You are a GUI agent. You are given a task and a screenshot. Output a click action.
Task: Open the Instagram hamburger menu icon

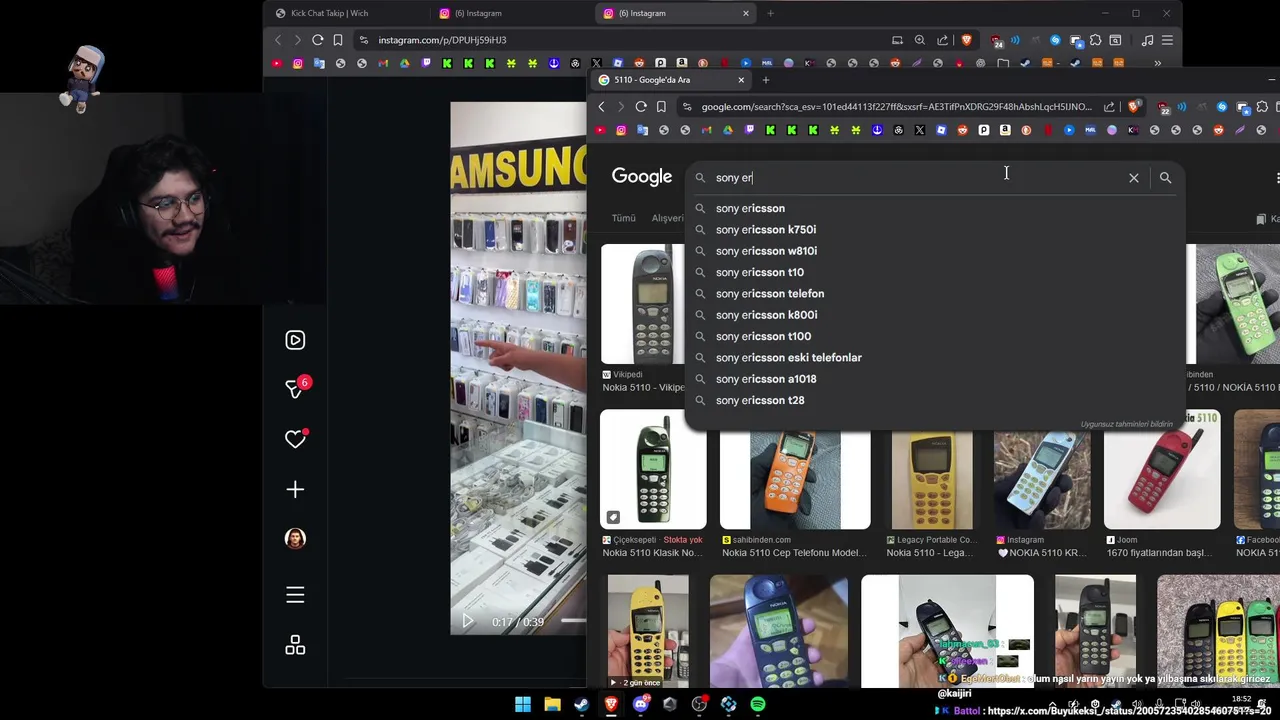[x=295, y=595]
